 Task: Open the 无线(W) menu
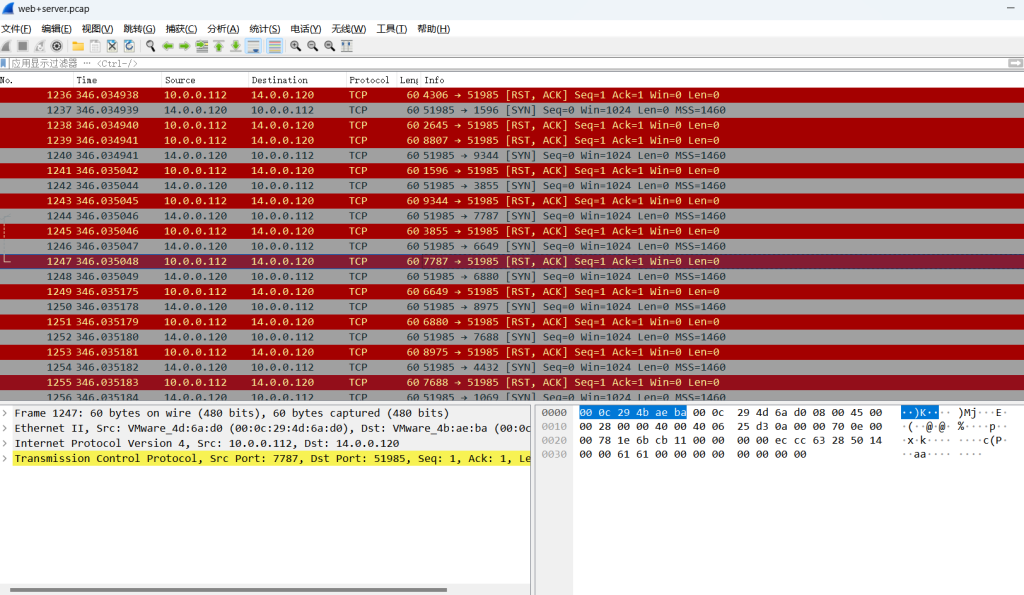coord(349,29)
